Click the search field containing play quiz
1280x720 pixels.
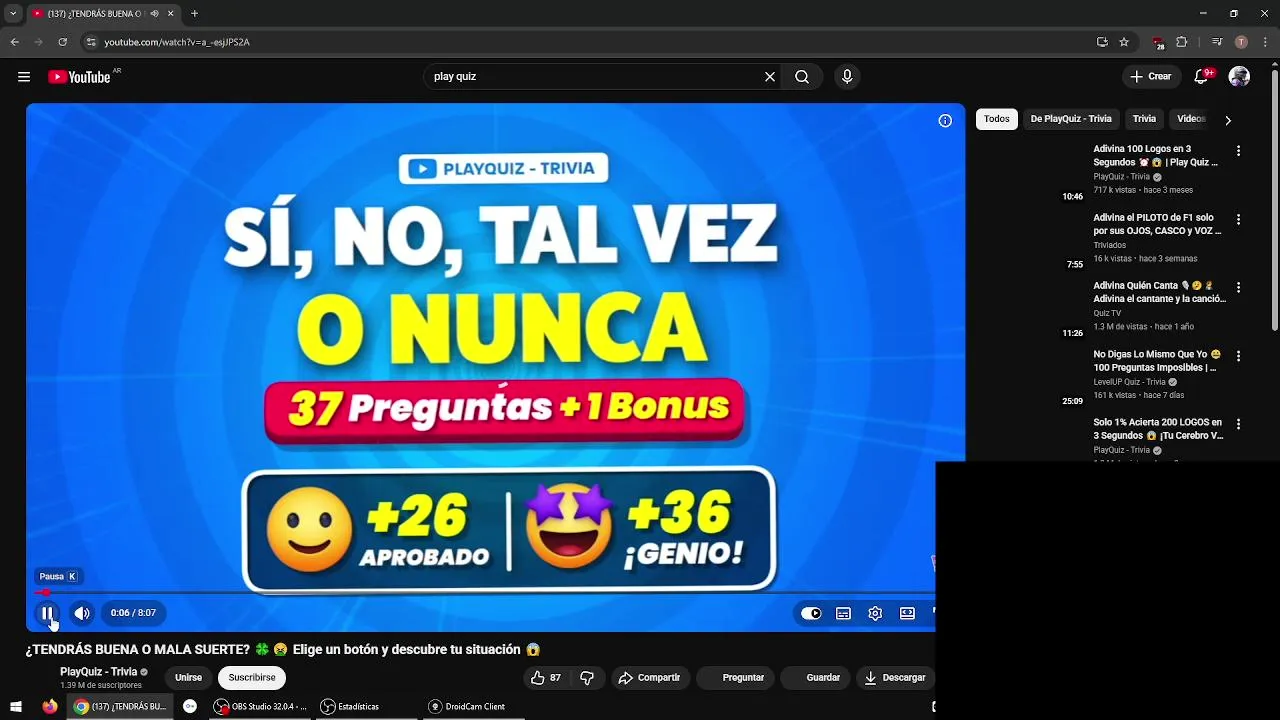pos(595,77)
